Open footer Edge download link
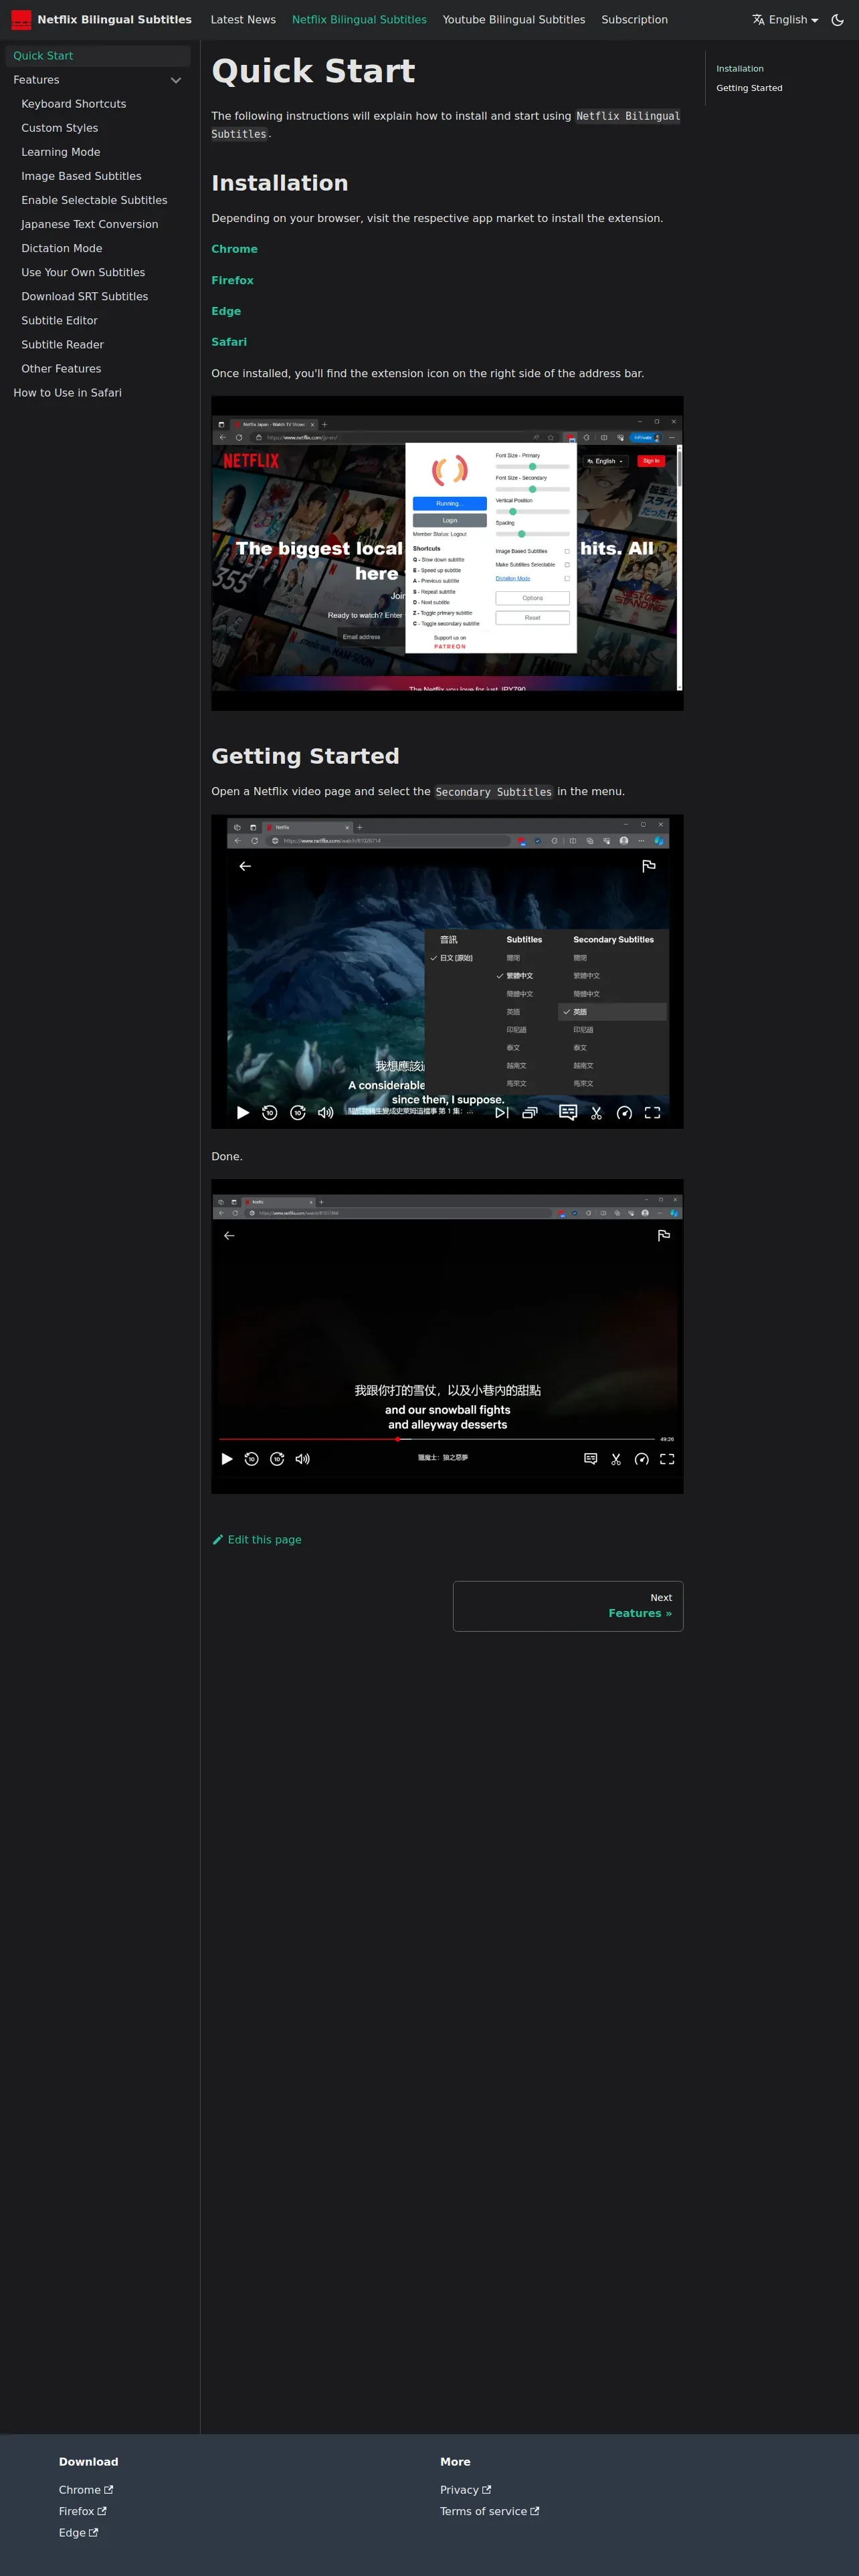Viewport: 859px width, 2576px height. 78,2532
